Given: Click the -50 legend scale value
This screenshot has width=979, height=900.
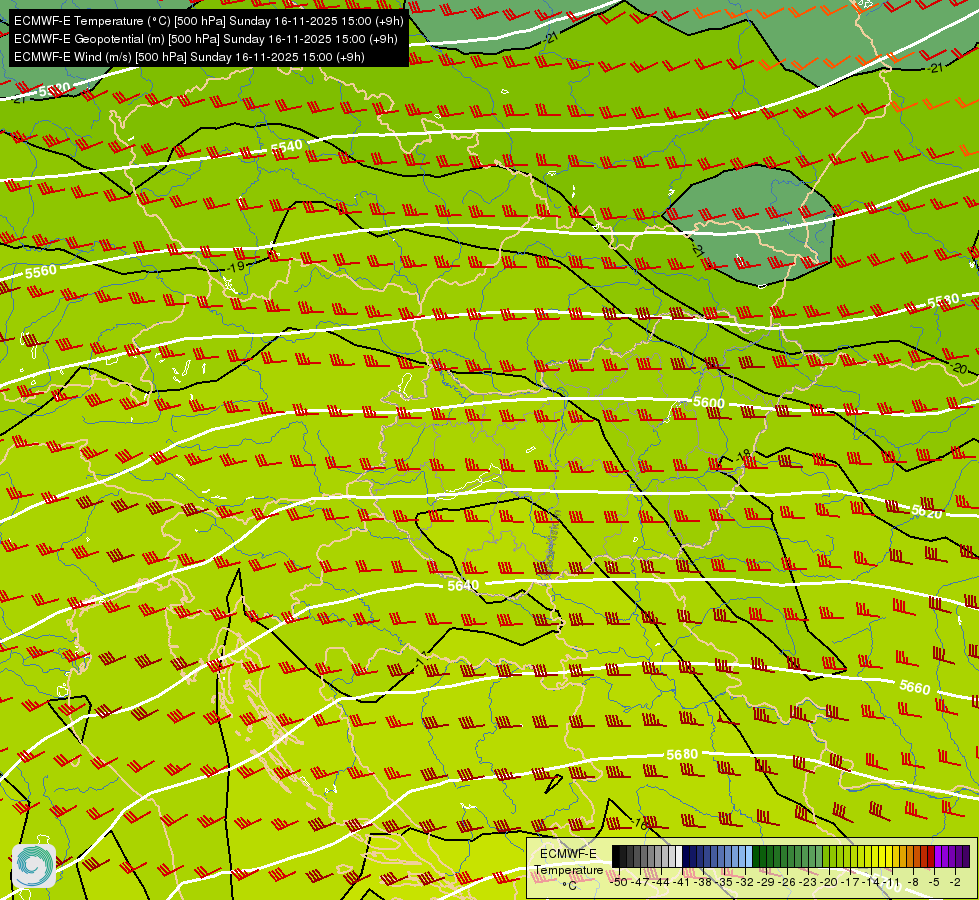Looking at the screenshot, I should [619, 883].
